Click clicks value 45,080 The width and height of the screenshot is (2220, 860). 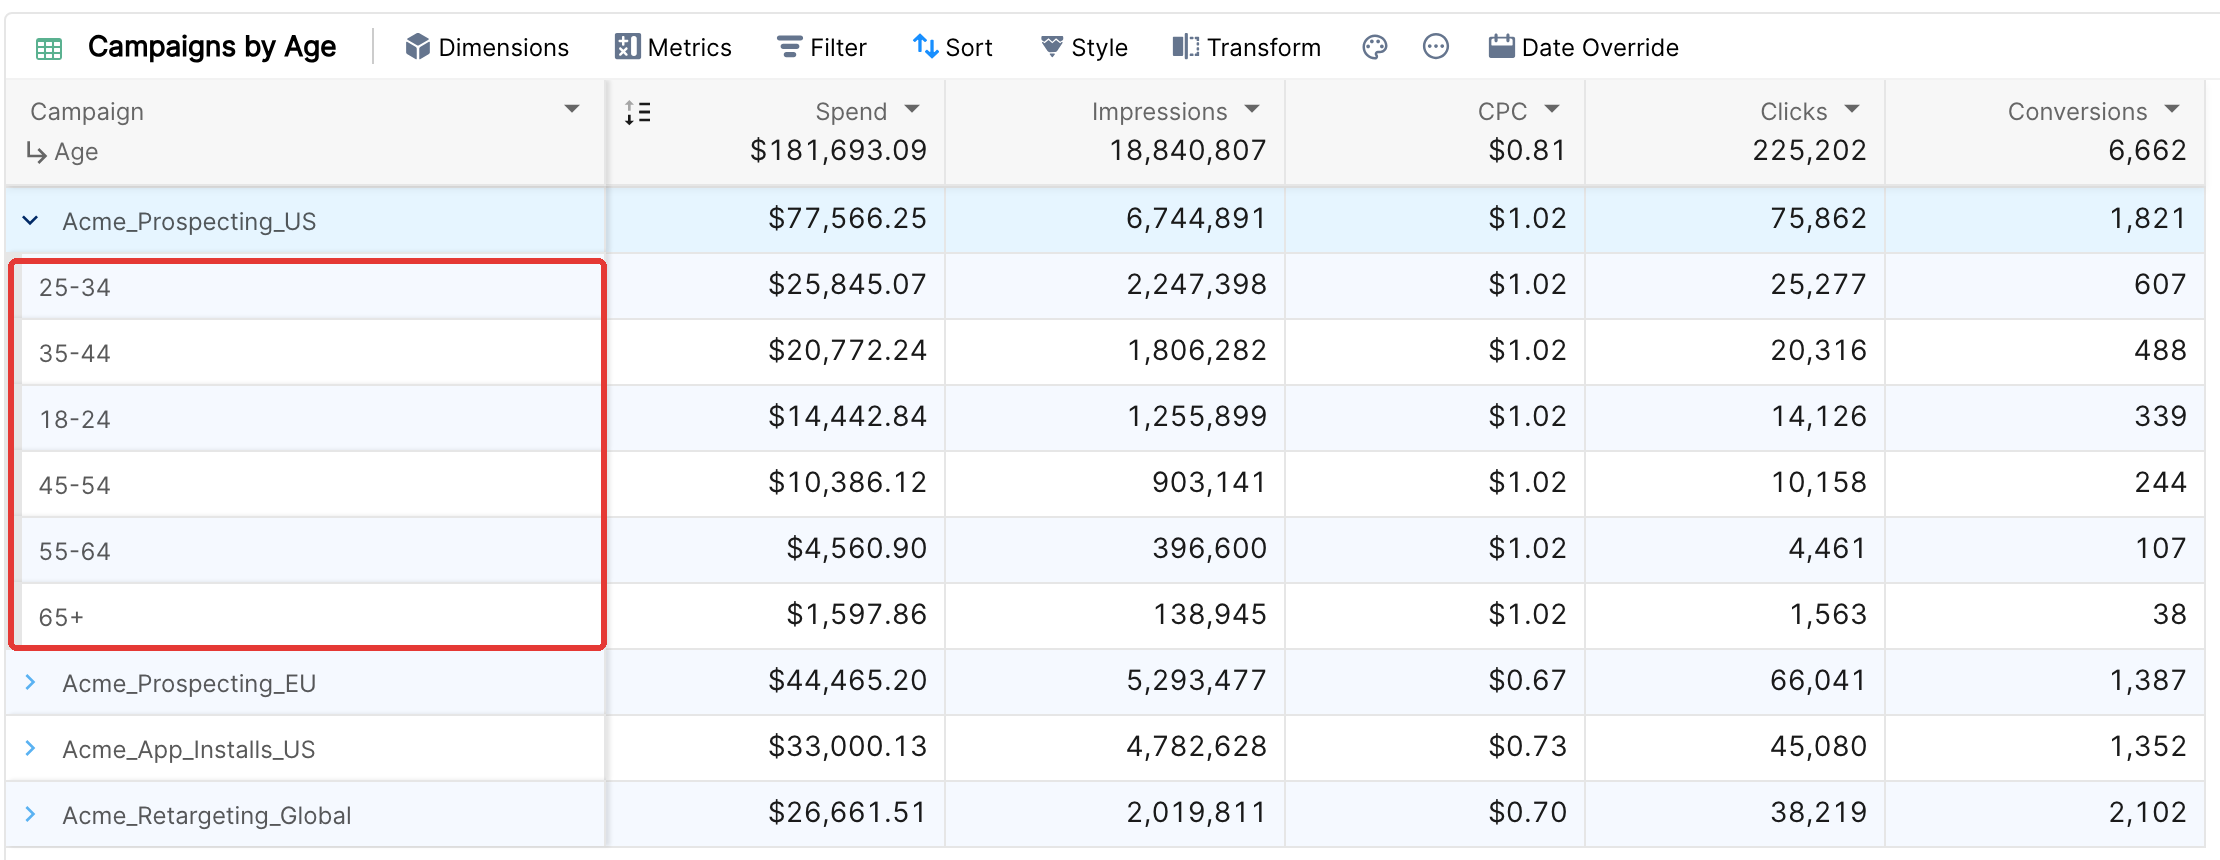coord(1818,747)
